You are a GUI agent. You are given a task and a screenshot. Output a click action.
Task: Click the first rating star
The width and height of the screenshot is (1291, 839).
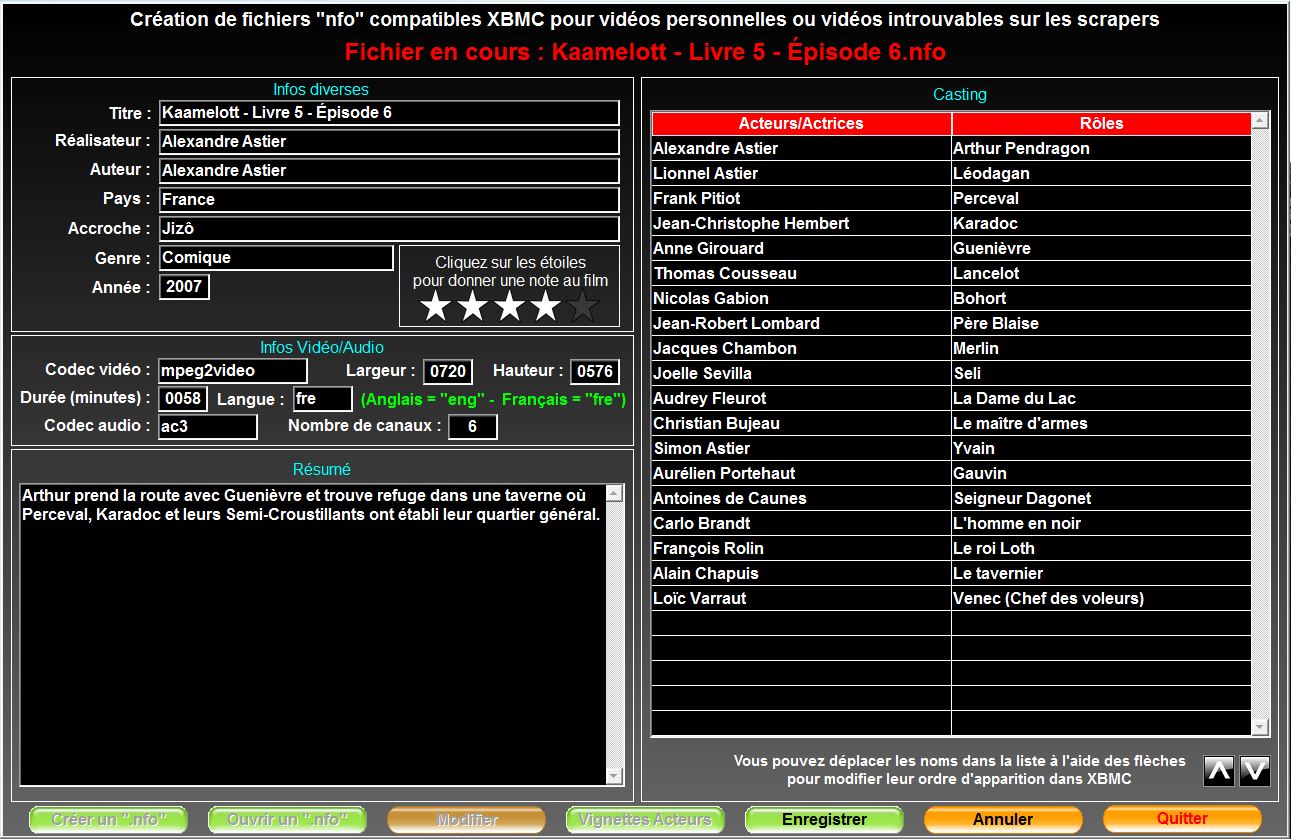[x=435, y=307]
